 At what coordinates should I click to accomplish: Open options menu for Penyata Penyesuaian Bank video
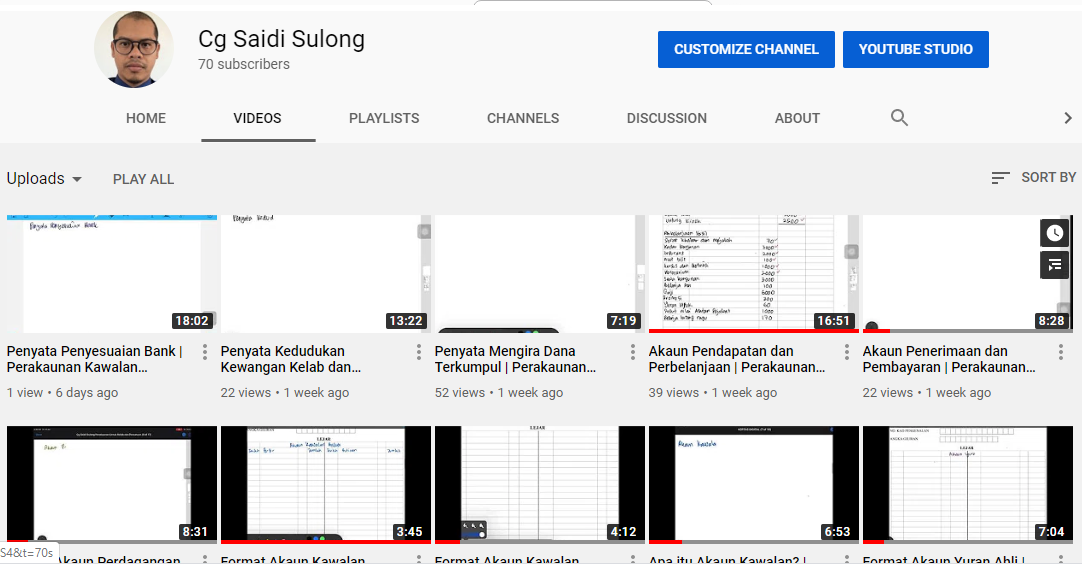click(205, 352)
